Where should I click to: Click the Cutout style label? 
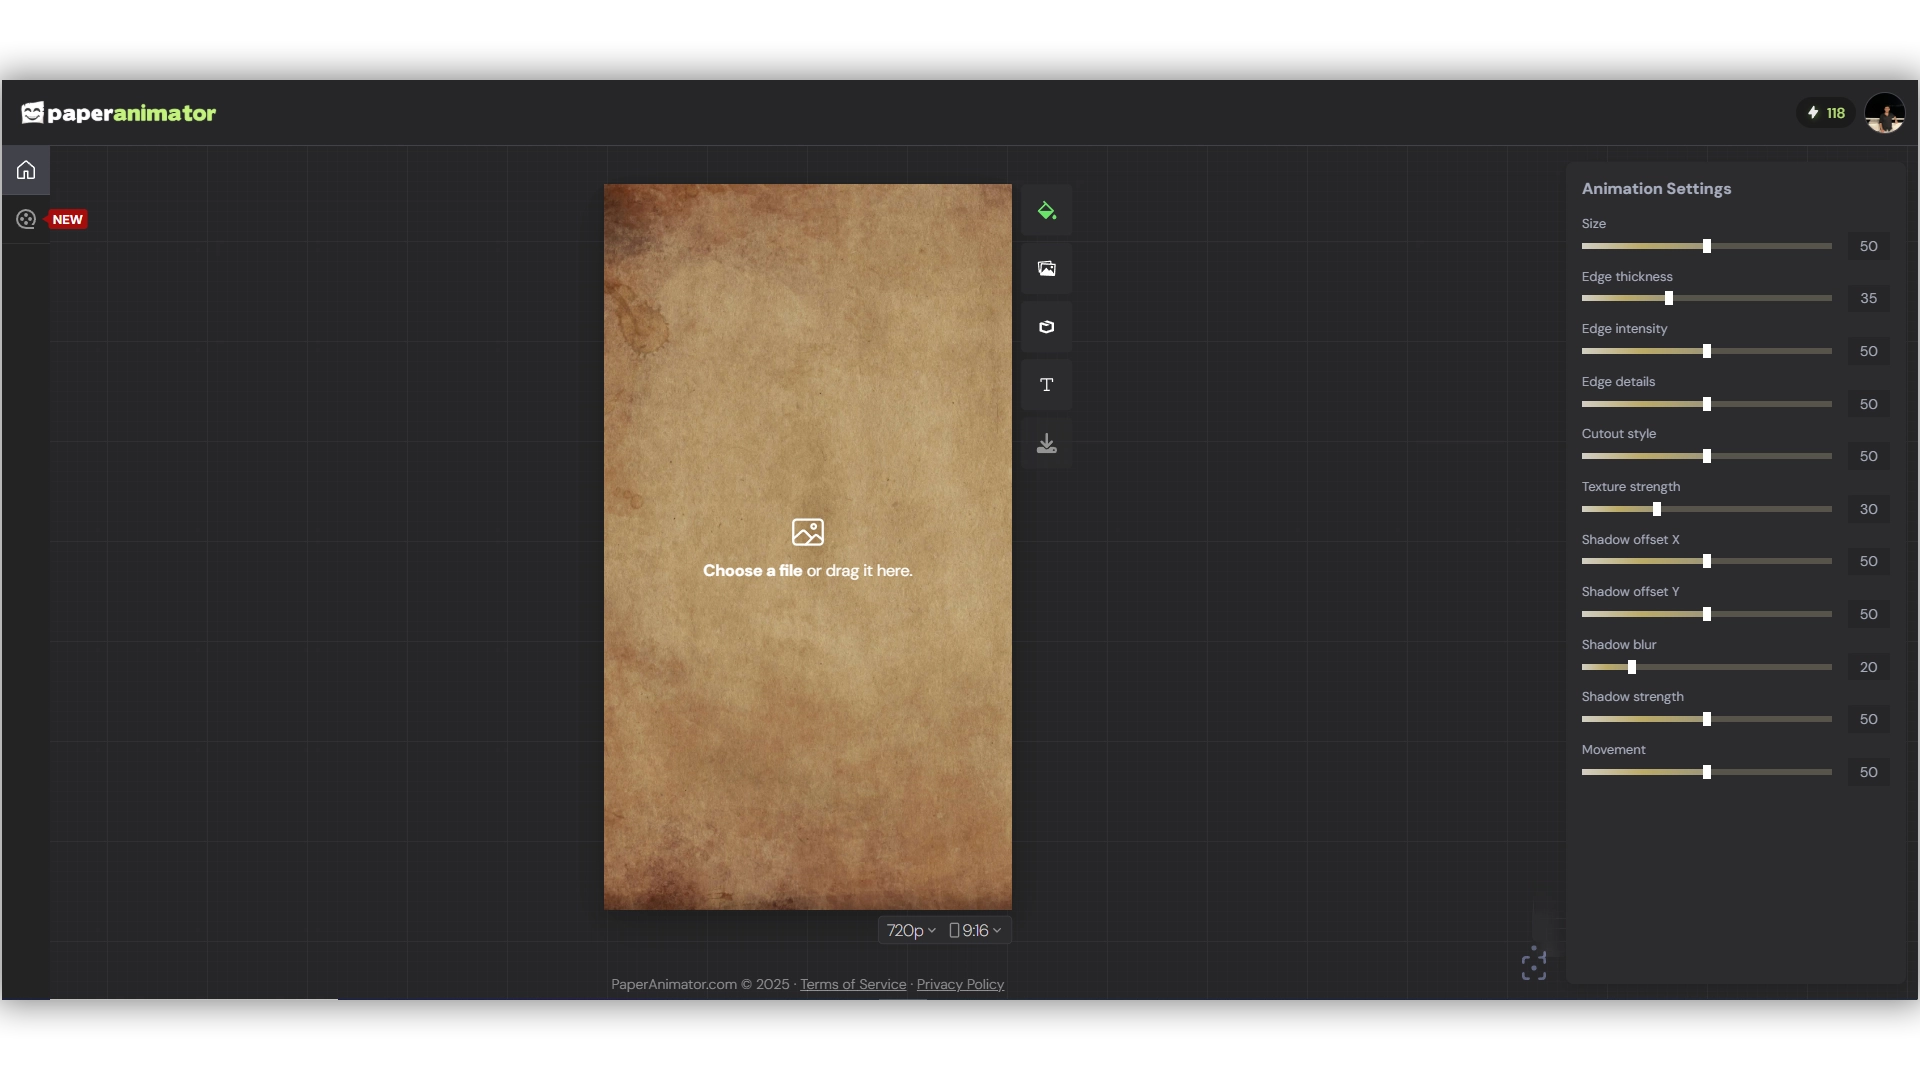click(x=1618, y=434)
